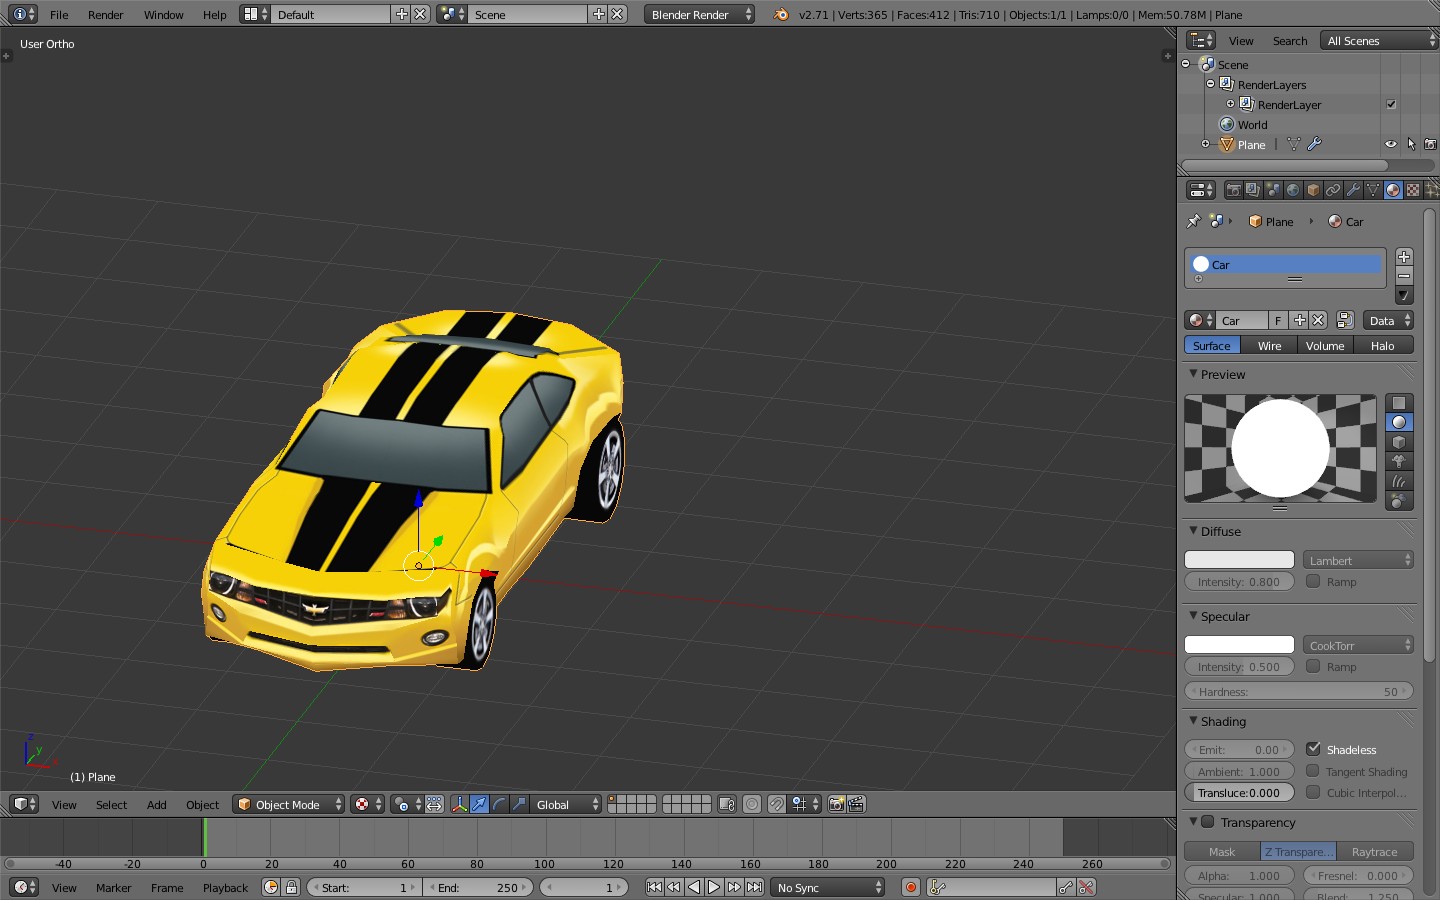This screenshot has width=1440, height=900.
Task: Open the Lambert diffuse shader dropdown
Action: [x=1358, y=560]
